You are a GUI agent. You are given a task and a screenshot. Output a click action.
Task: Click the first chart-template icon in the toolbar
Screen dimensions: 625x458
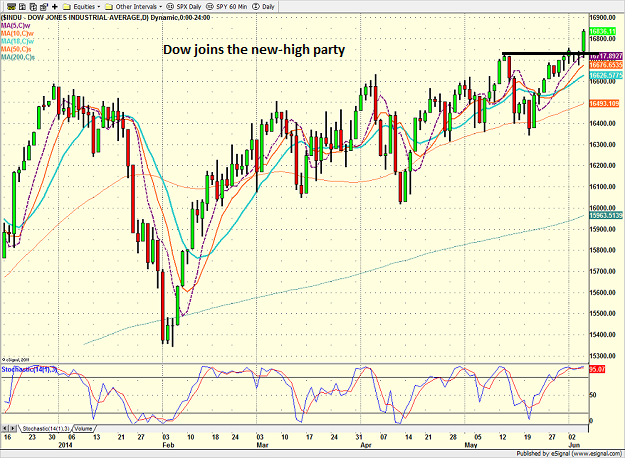(11, 7)
